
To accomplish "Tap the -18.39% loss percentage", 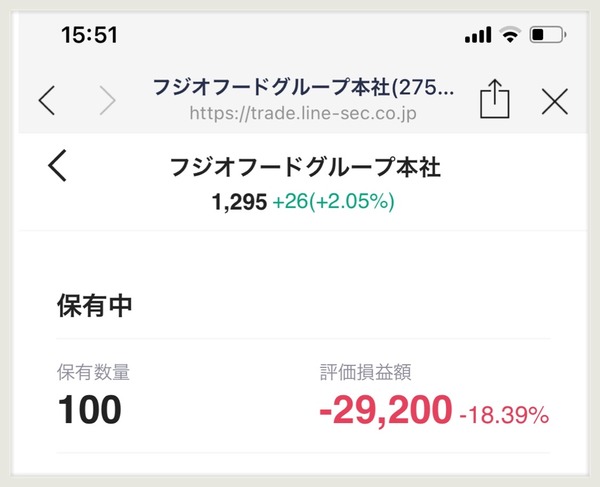I will [504, 415].
